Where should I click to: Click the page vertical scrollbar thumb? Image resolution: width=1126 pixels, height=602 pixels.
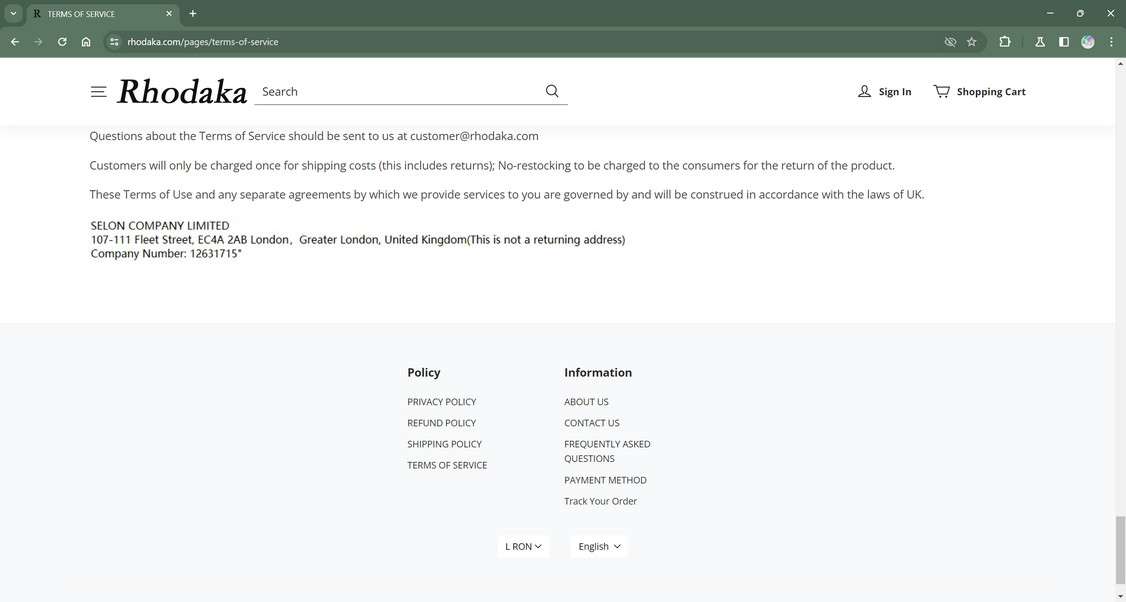pos(1120,552)
